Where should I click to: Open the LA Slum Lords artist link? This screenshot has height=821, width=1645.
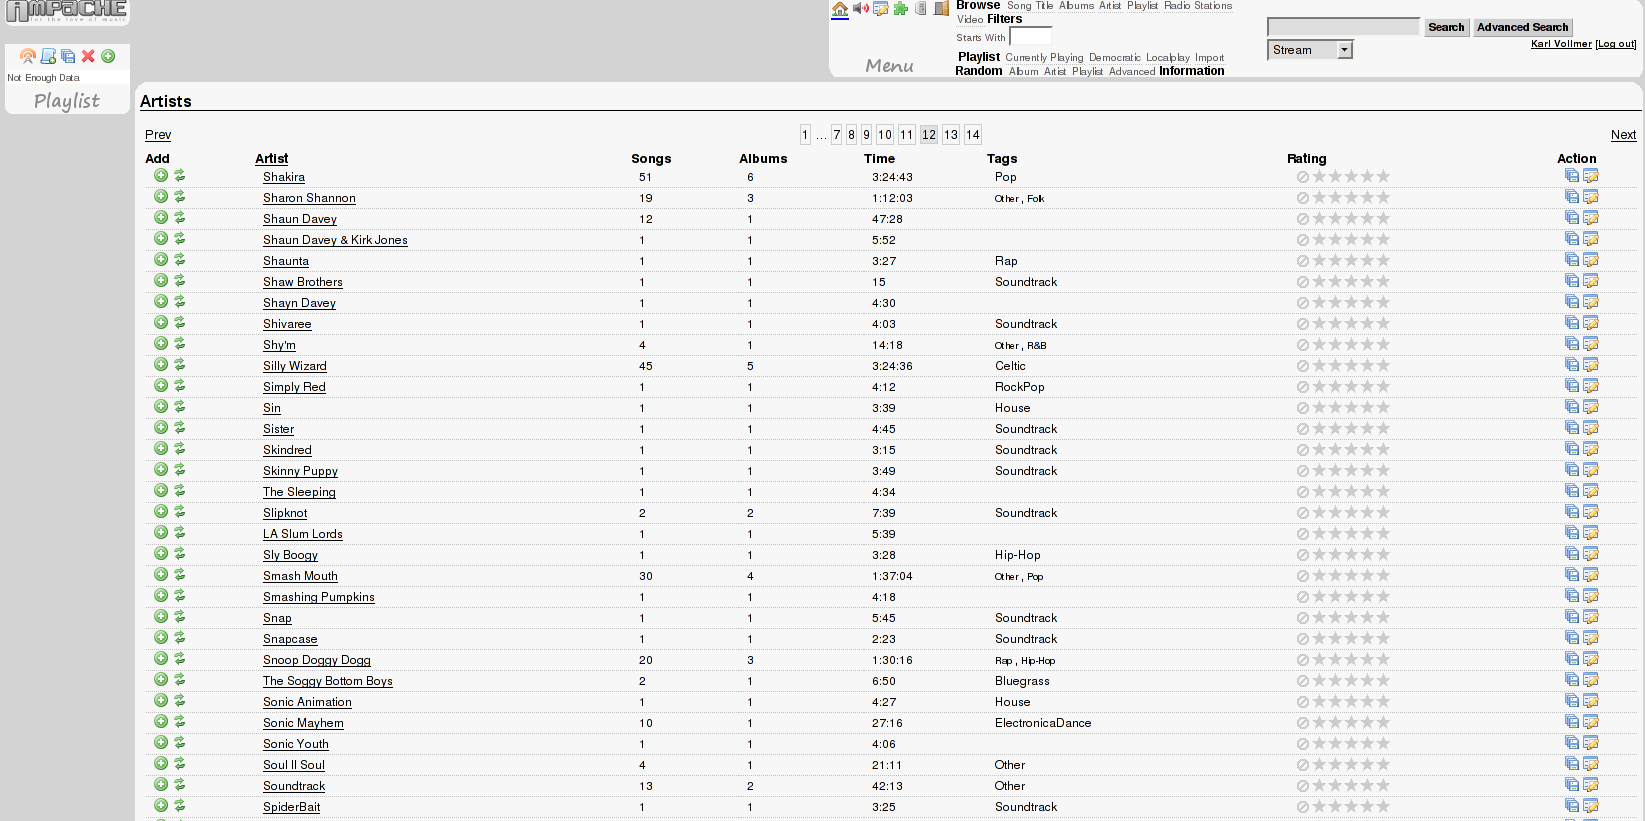click(303, 534)
